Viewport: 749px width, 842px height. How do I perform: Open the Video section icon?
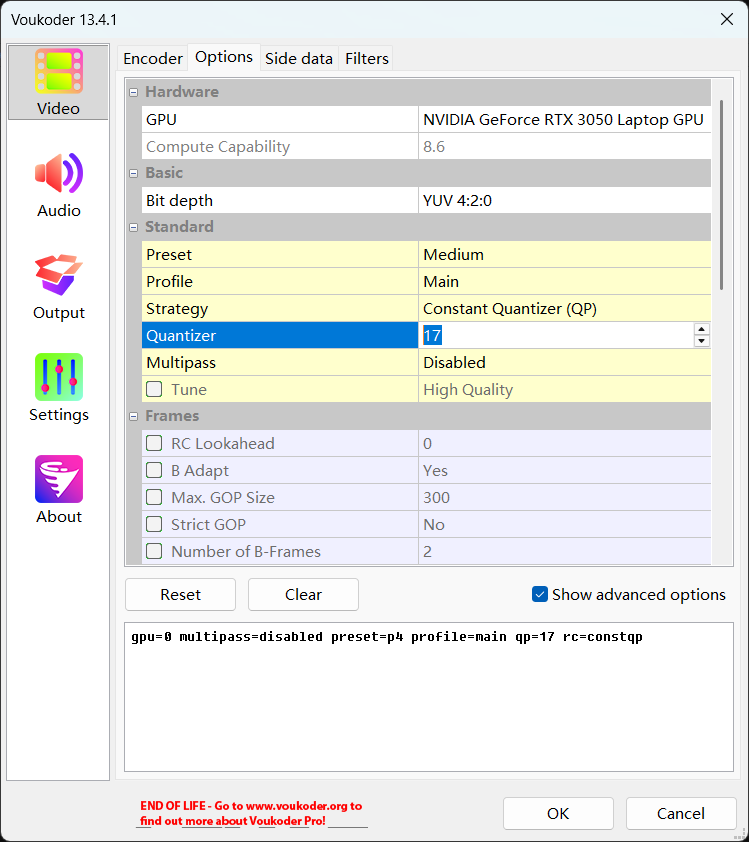click(x=59, y=71)
